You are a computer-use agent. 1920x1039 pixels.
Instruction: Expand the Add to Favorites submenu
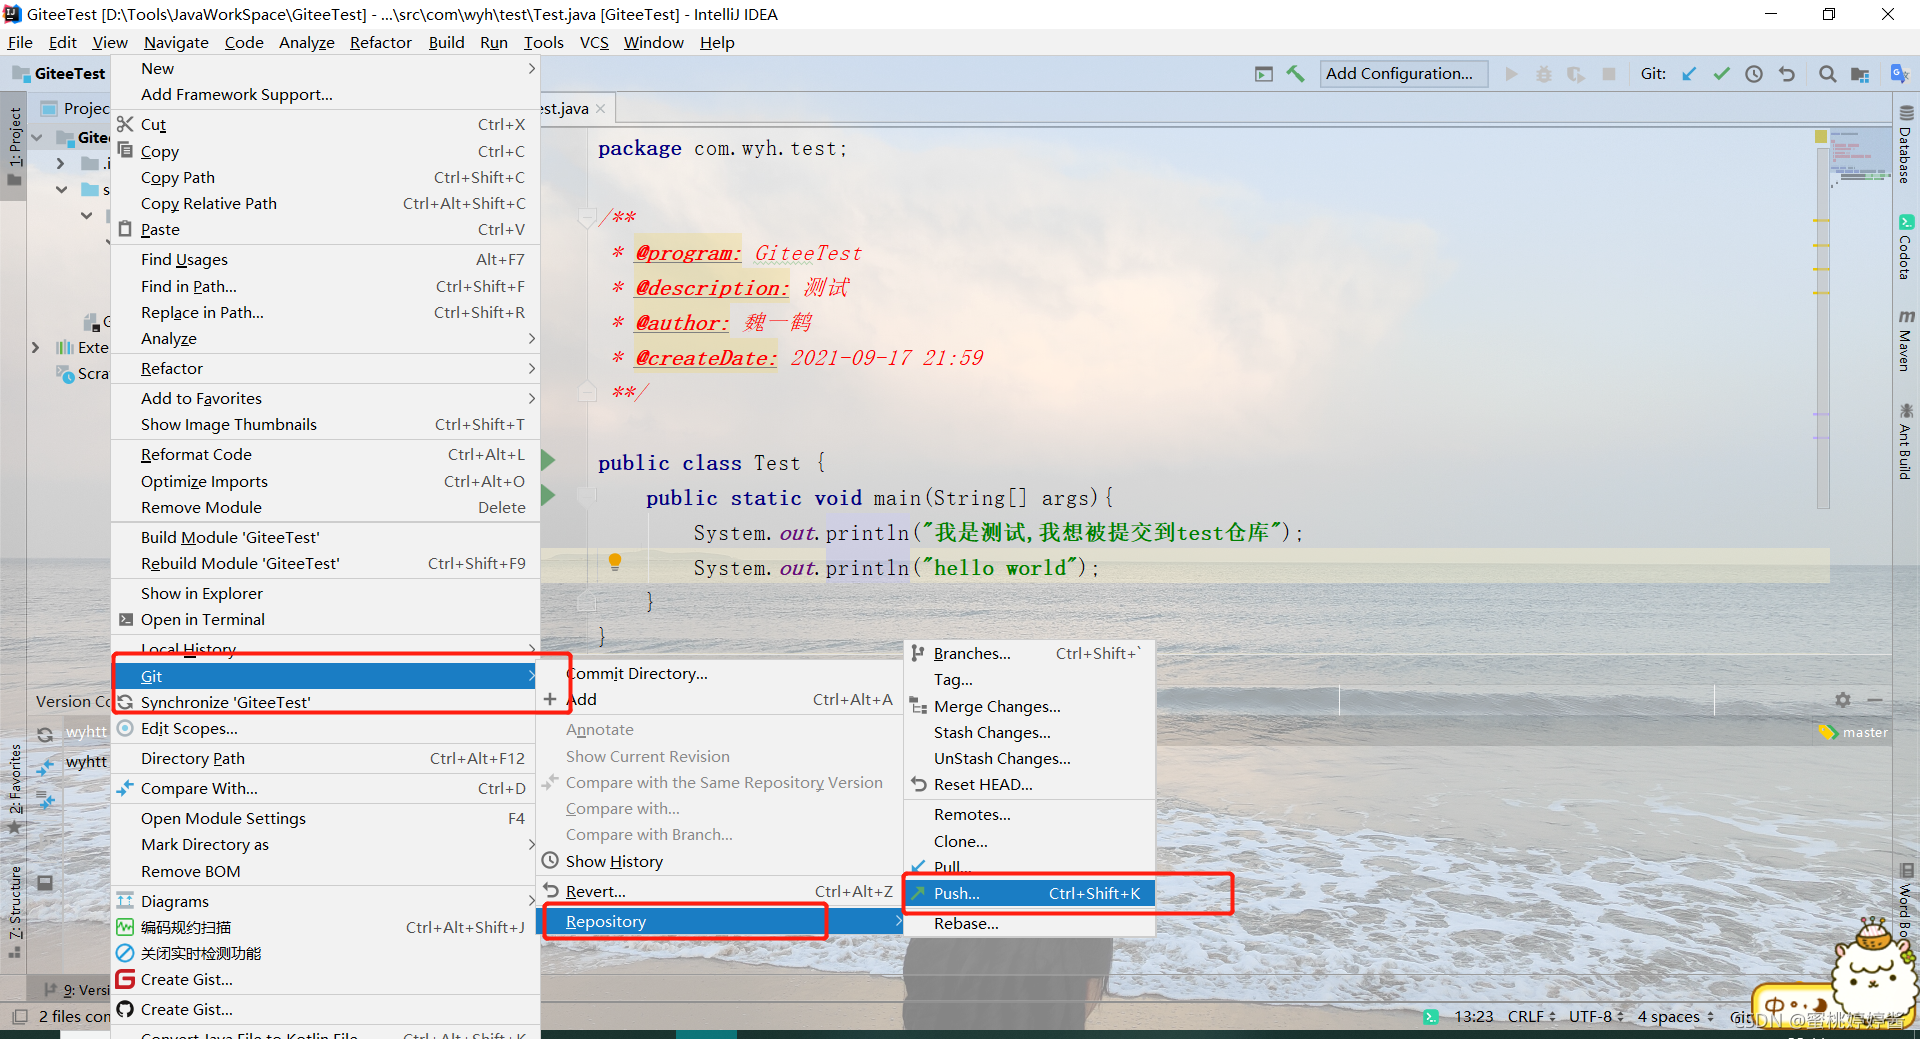(325, 398)
